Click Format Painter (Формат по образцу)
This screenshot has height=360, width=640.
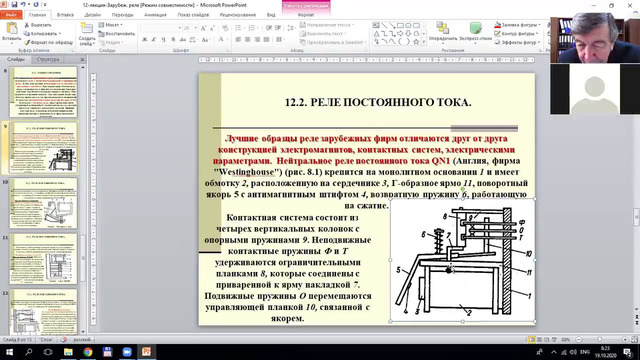pyautogui.click(x=48, y=42)
